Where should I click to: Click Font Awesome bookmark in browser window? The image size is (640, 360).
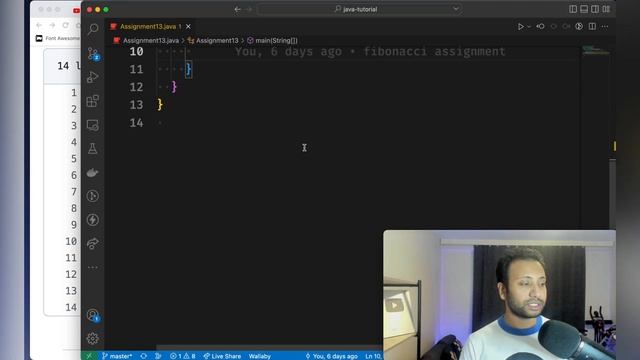pyautogui.click(x=58, y=38)
